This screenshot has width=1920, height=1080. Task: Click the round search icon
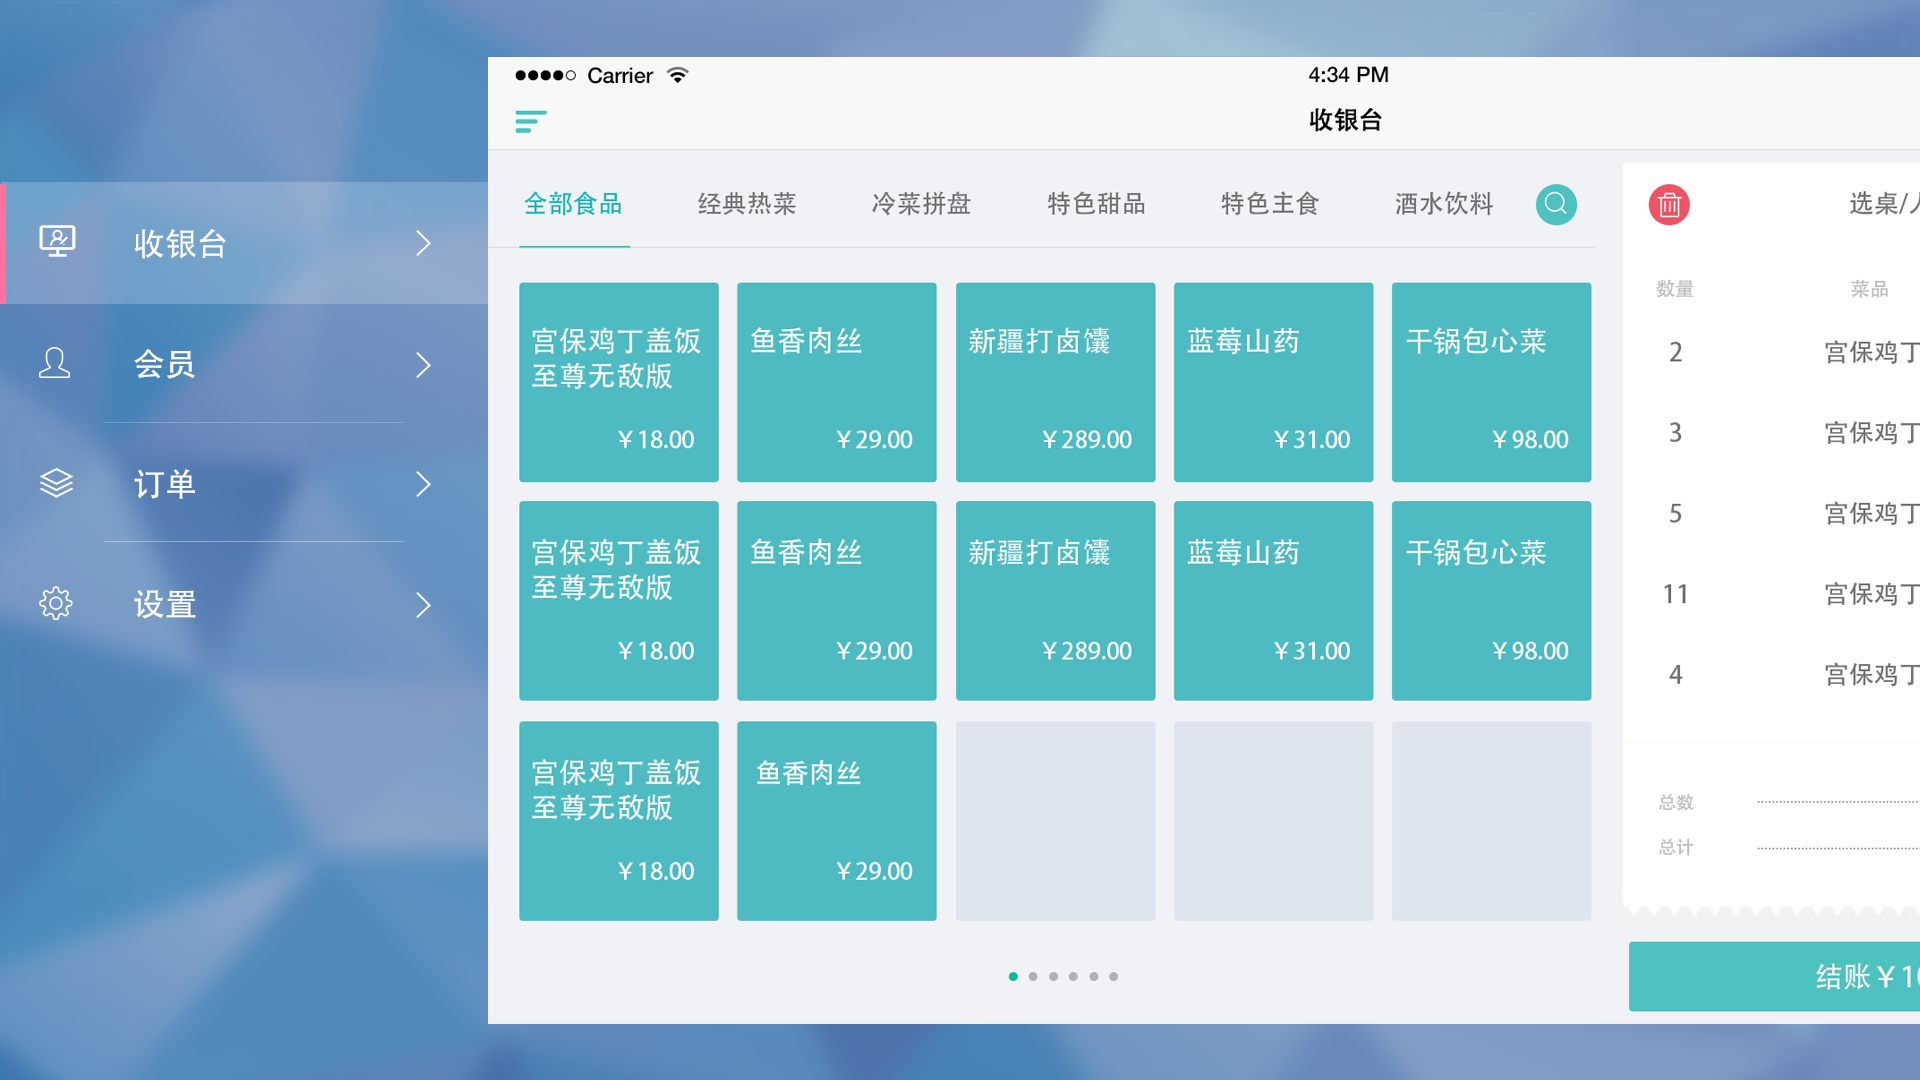pos(1556,204)
